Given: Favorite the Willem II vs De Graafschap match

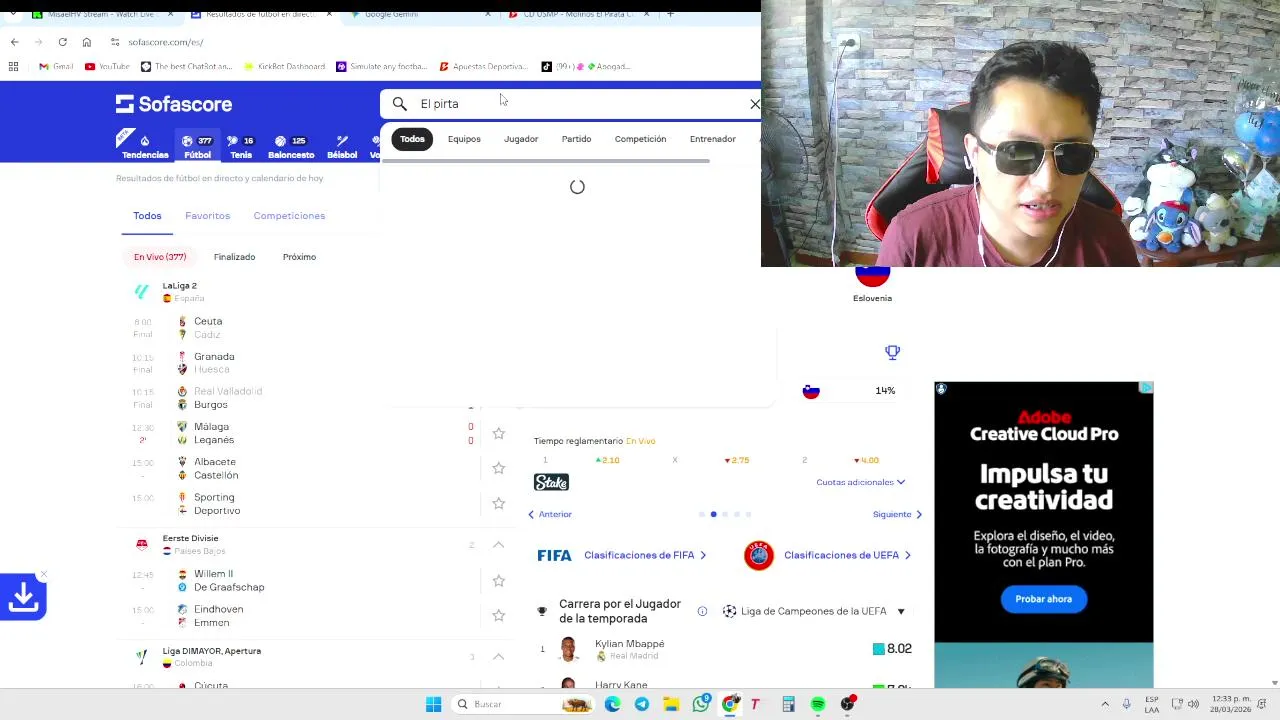Looking at the screenshot, I should [x=498, y=580].
